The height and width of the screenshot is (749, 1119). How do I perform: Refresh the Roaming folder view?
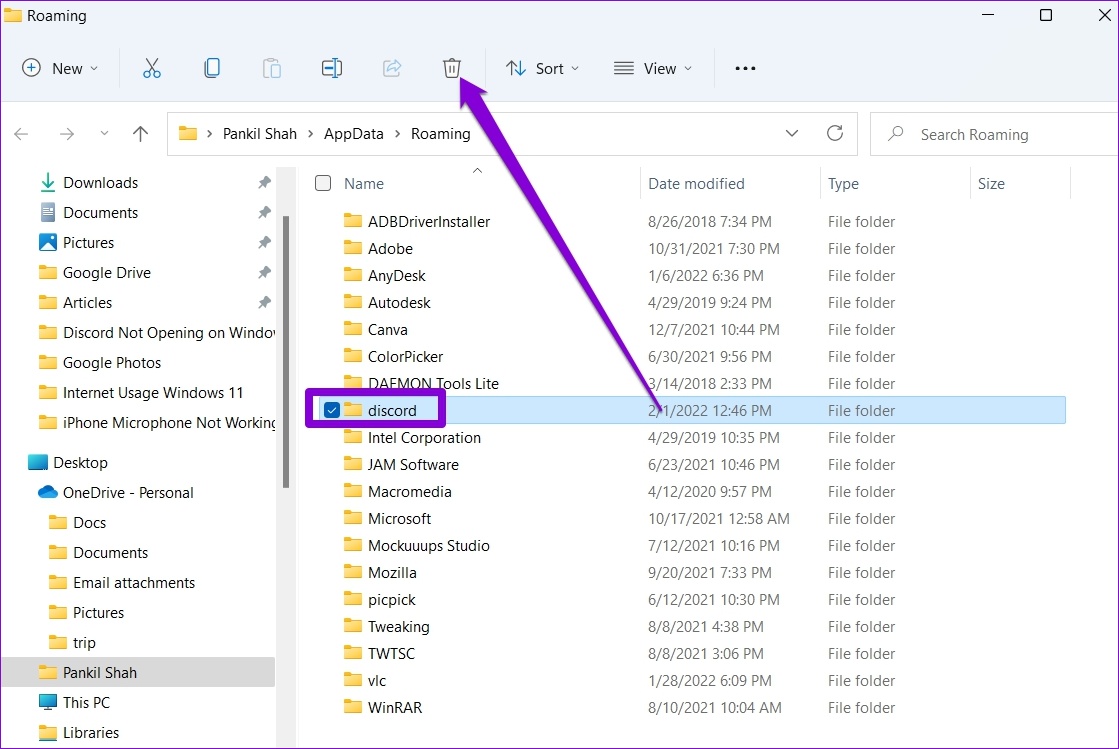835,133
